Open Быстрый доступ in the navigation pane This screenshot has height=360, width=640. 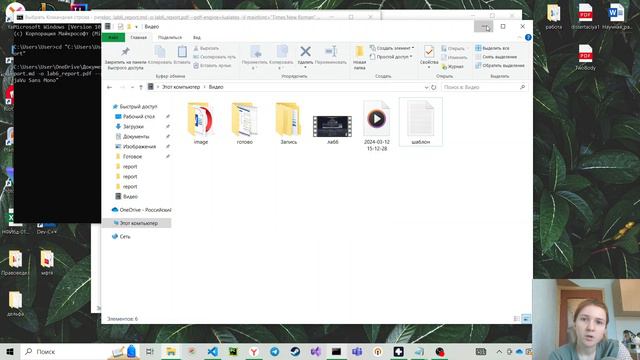[138, 107]
